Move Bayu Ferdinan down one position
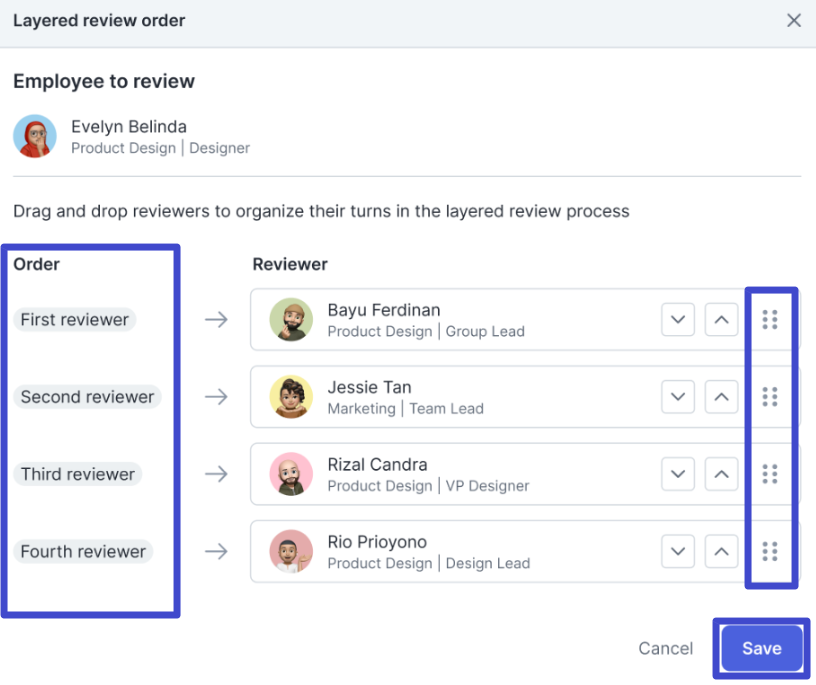This screenshot has height=685, width=816. click(x=678, y=320)
